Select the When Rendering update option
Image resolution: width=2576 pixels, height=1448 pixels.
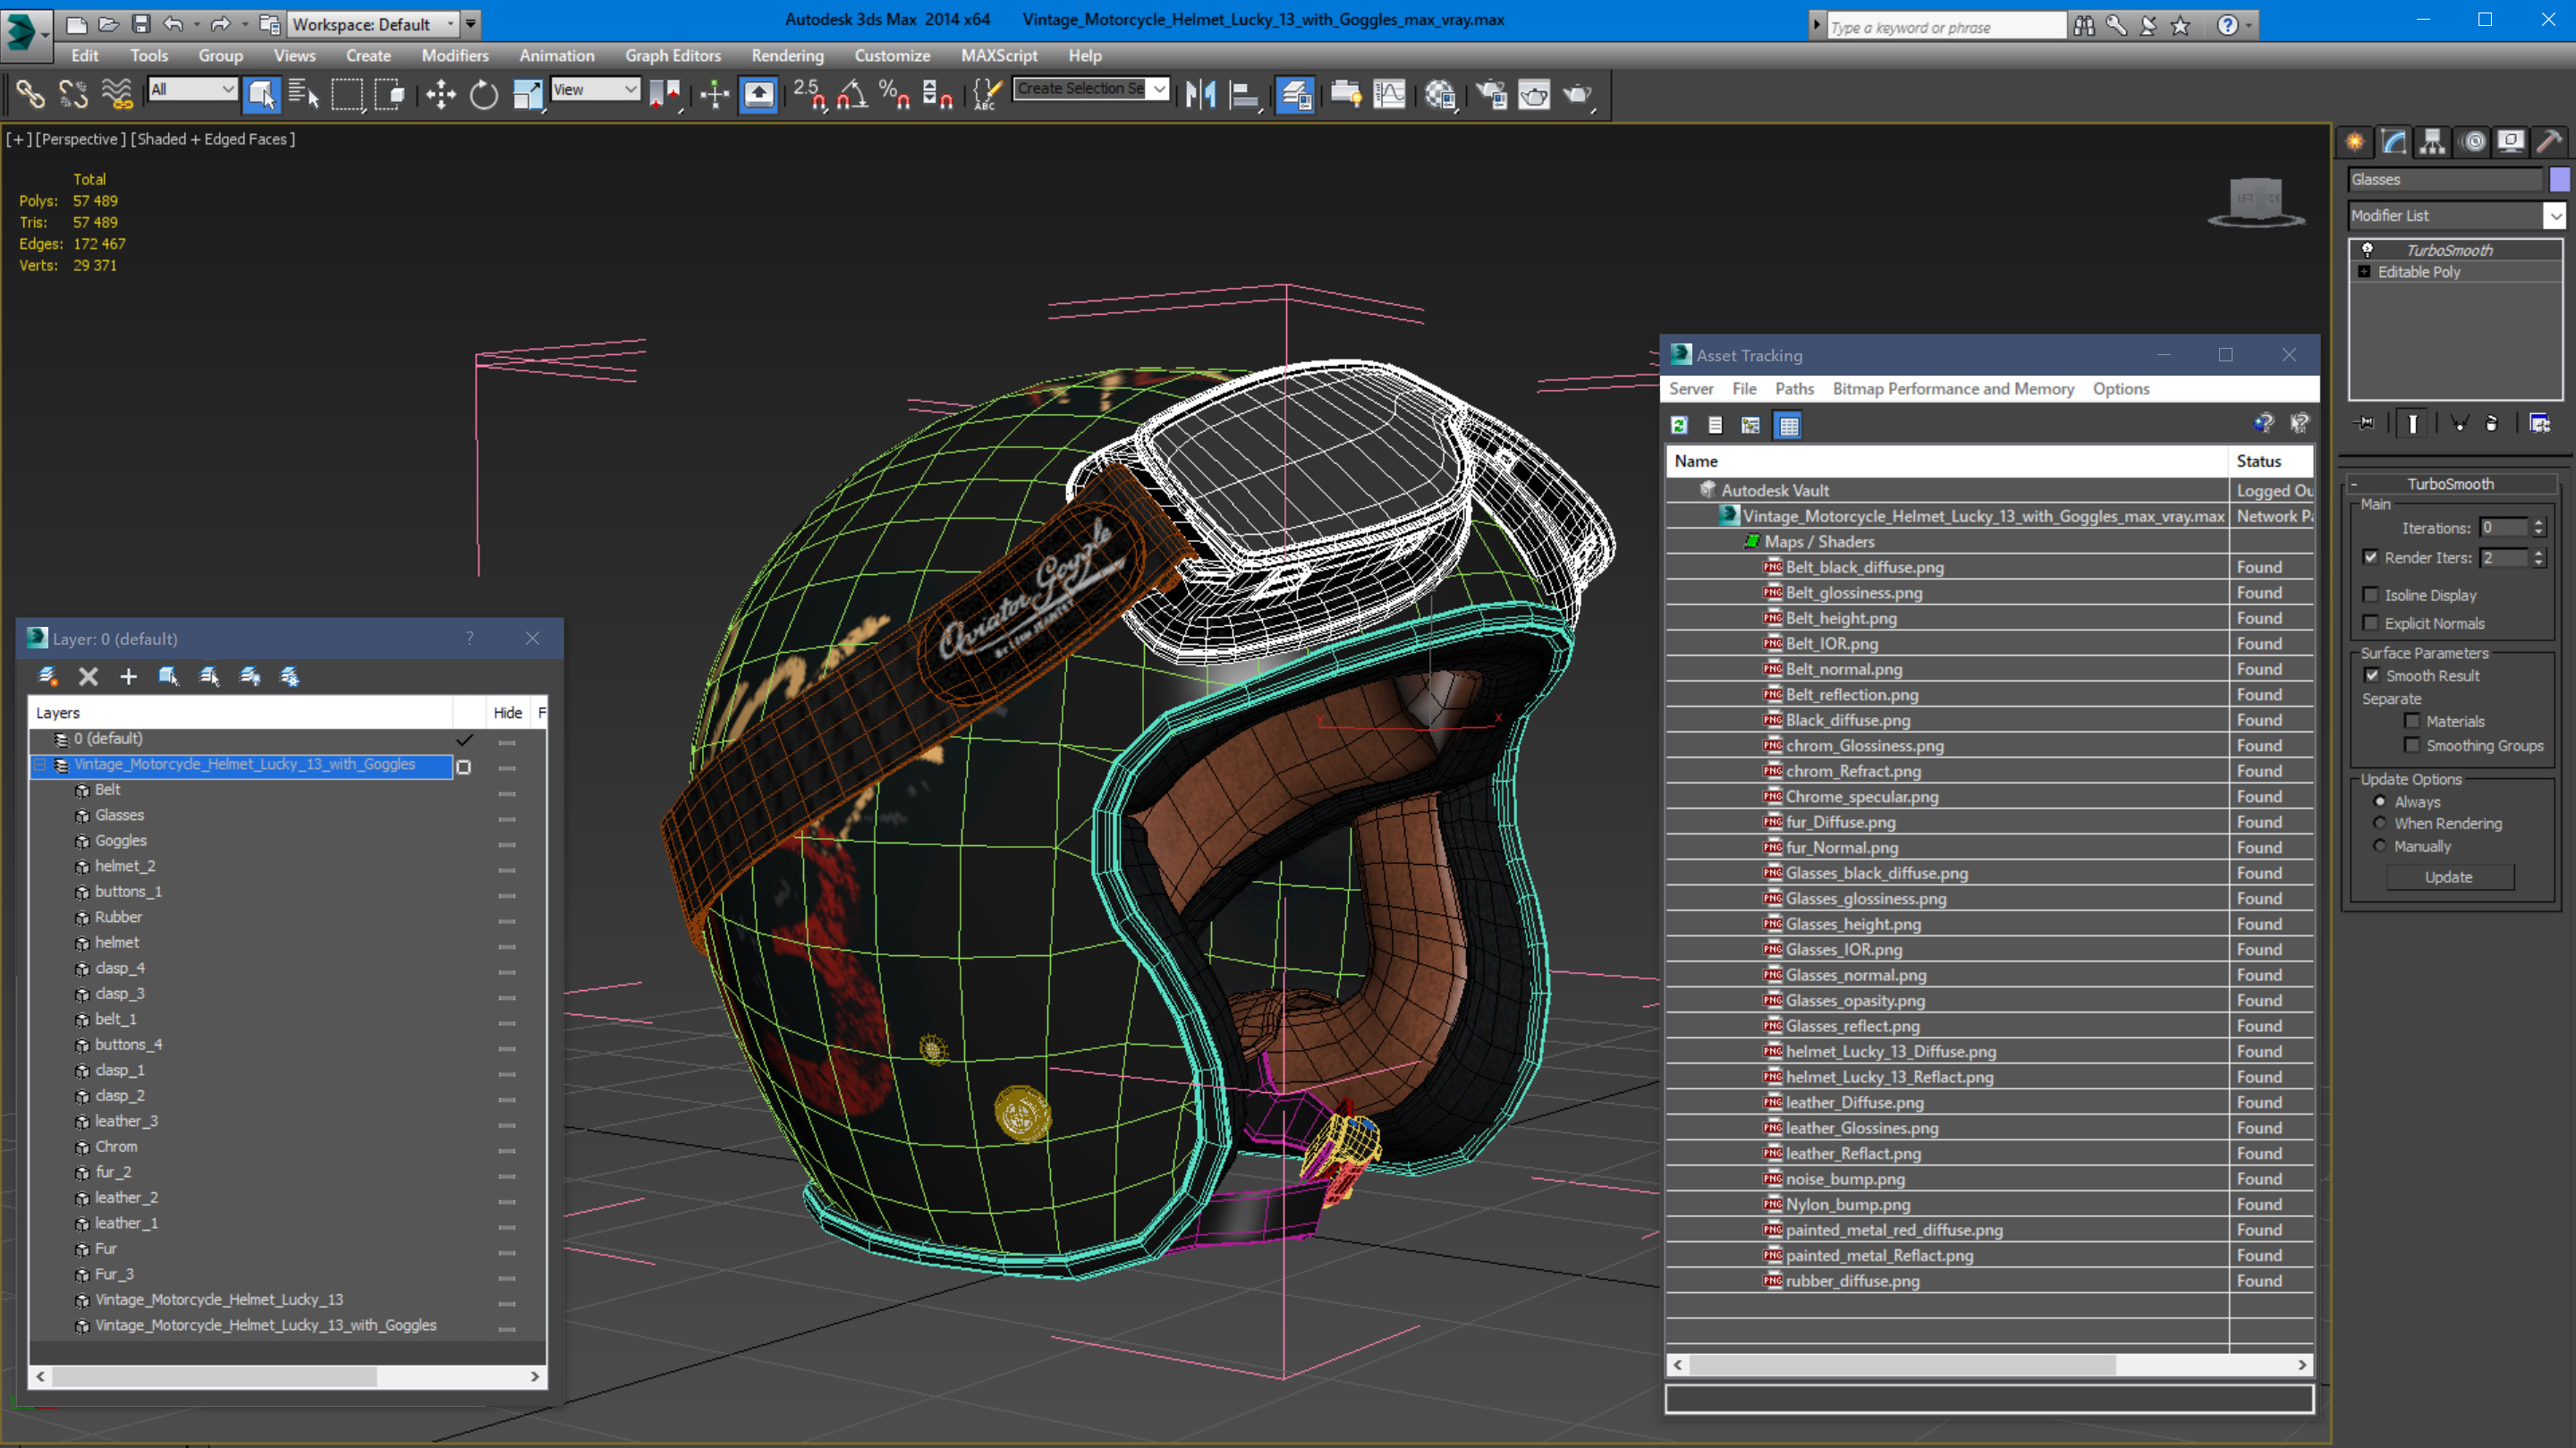pos(2380,823)
